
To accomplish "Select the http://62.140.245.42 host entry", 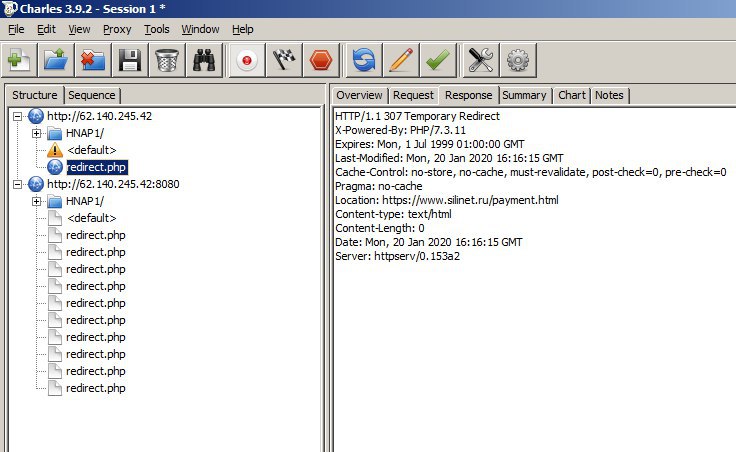I will 100,116.
